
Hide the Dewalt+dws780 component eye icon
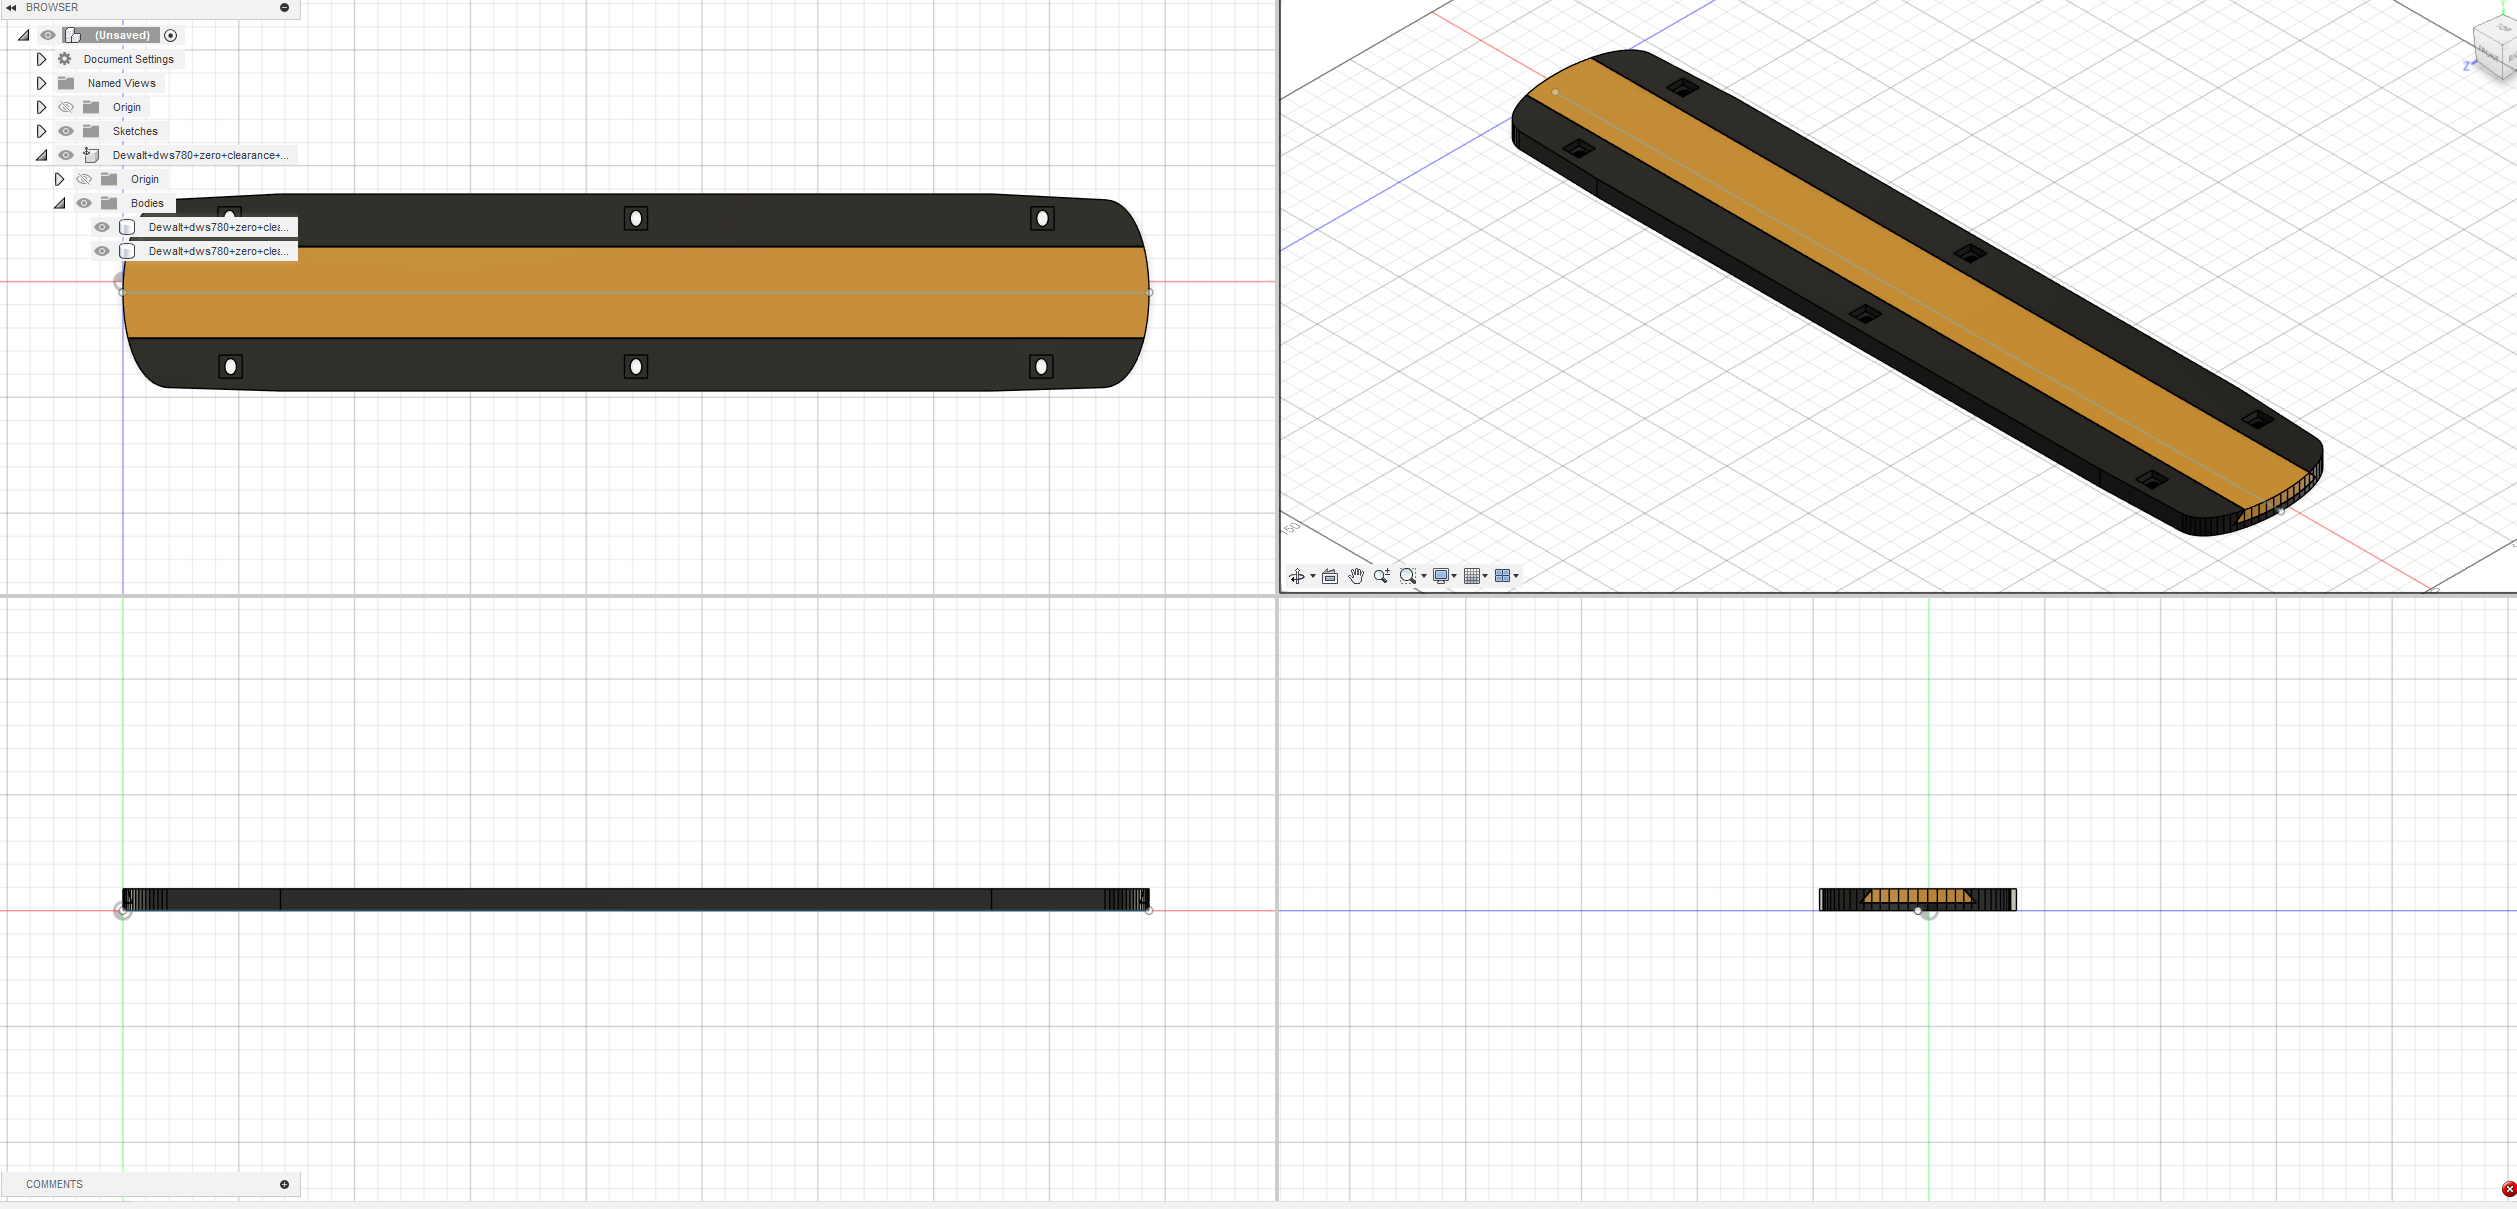(x=66, y=155)
